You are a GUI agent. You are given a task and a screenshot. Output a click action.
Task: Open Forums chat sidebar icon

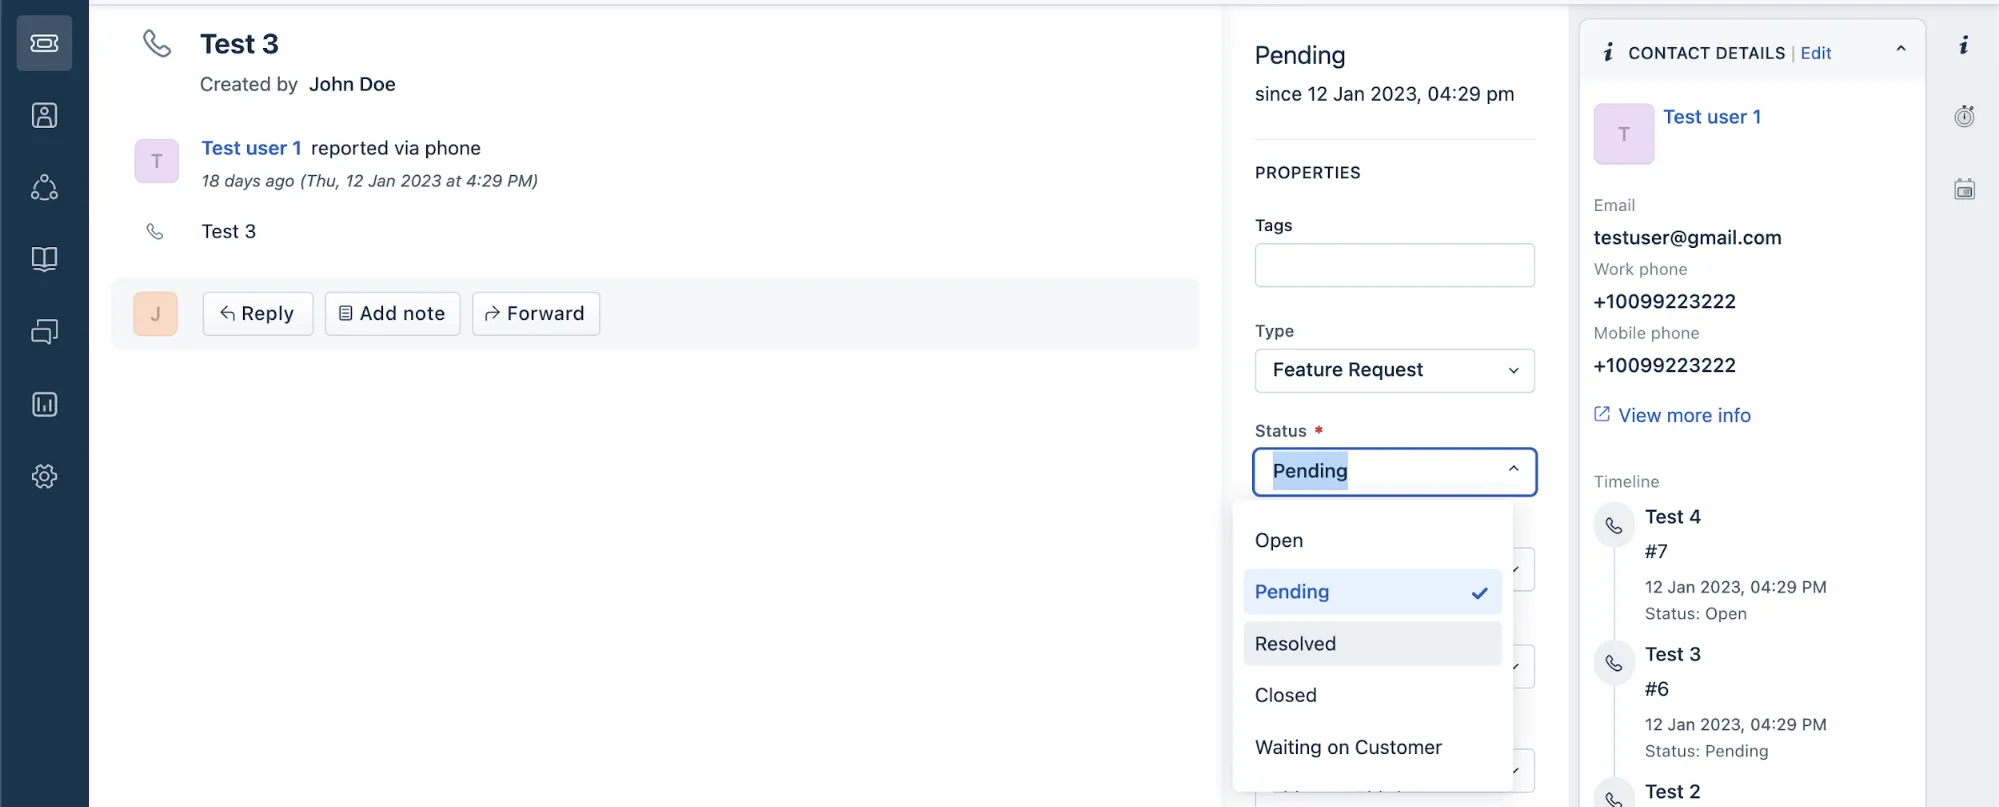pyautogui.click(x=44, y=331)
